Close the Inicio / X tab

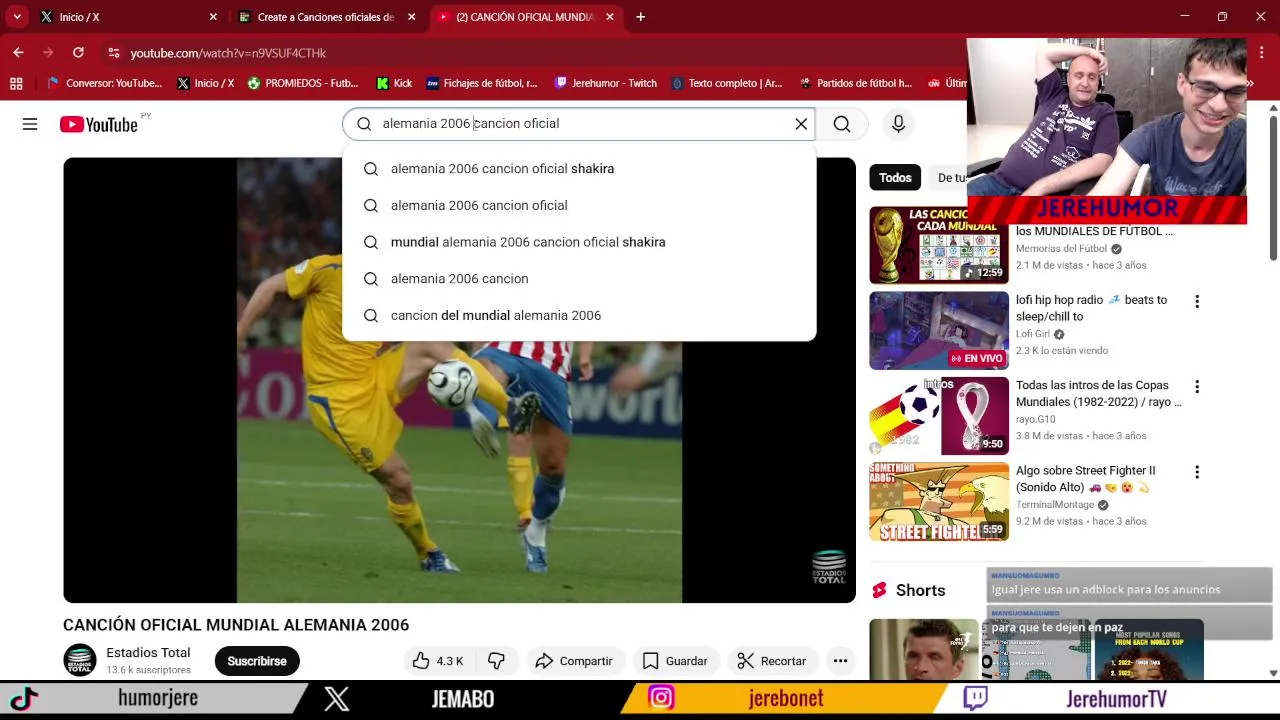[213, 17]
